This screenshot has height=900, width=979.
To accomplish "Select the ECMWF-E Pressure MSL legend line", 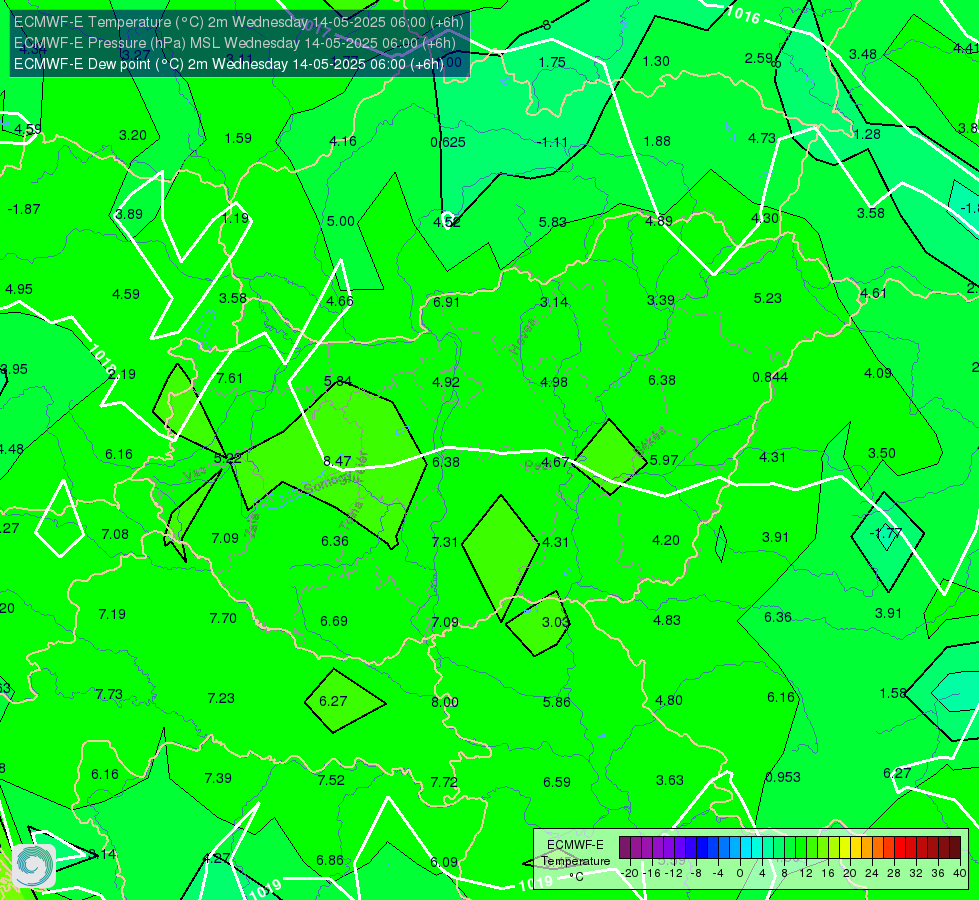I will (x=234, y=43).
